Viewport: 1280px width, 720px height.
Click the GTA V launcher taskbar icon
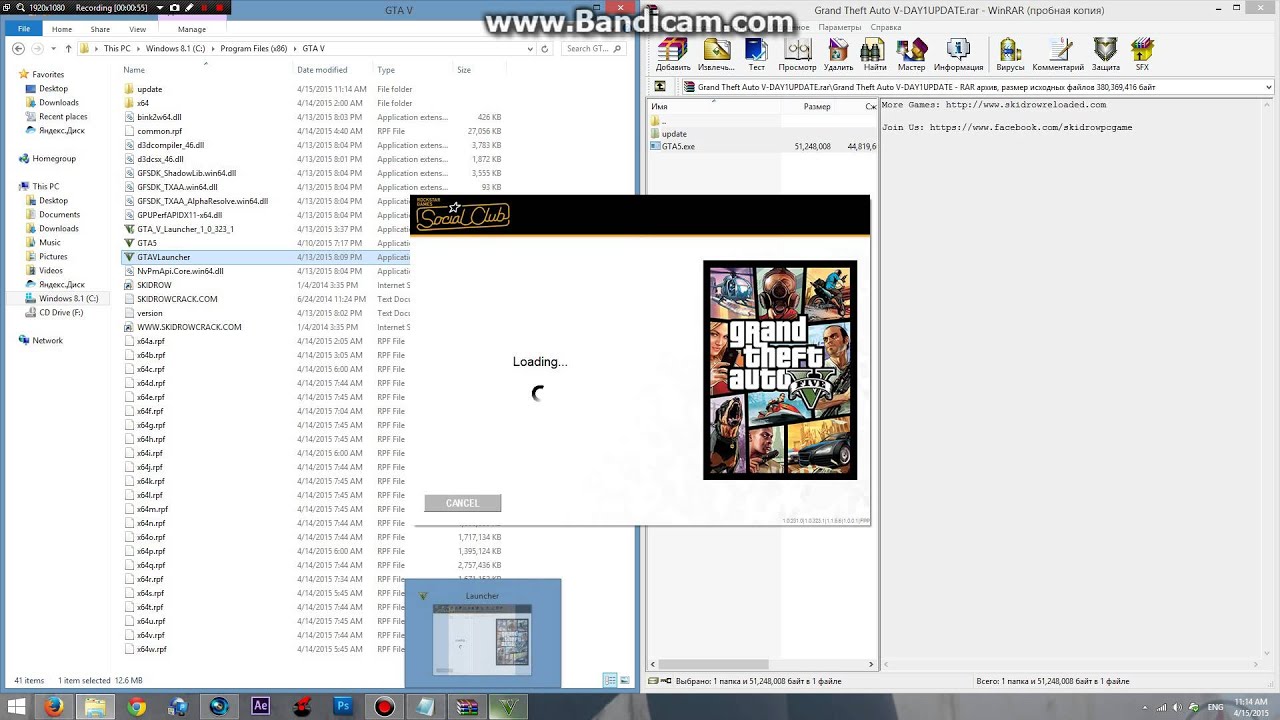pos(508,706)
